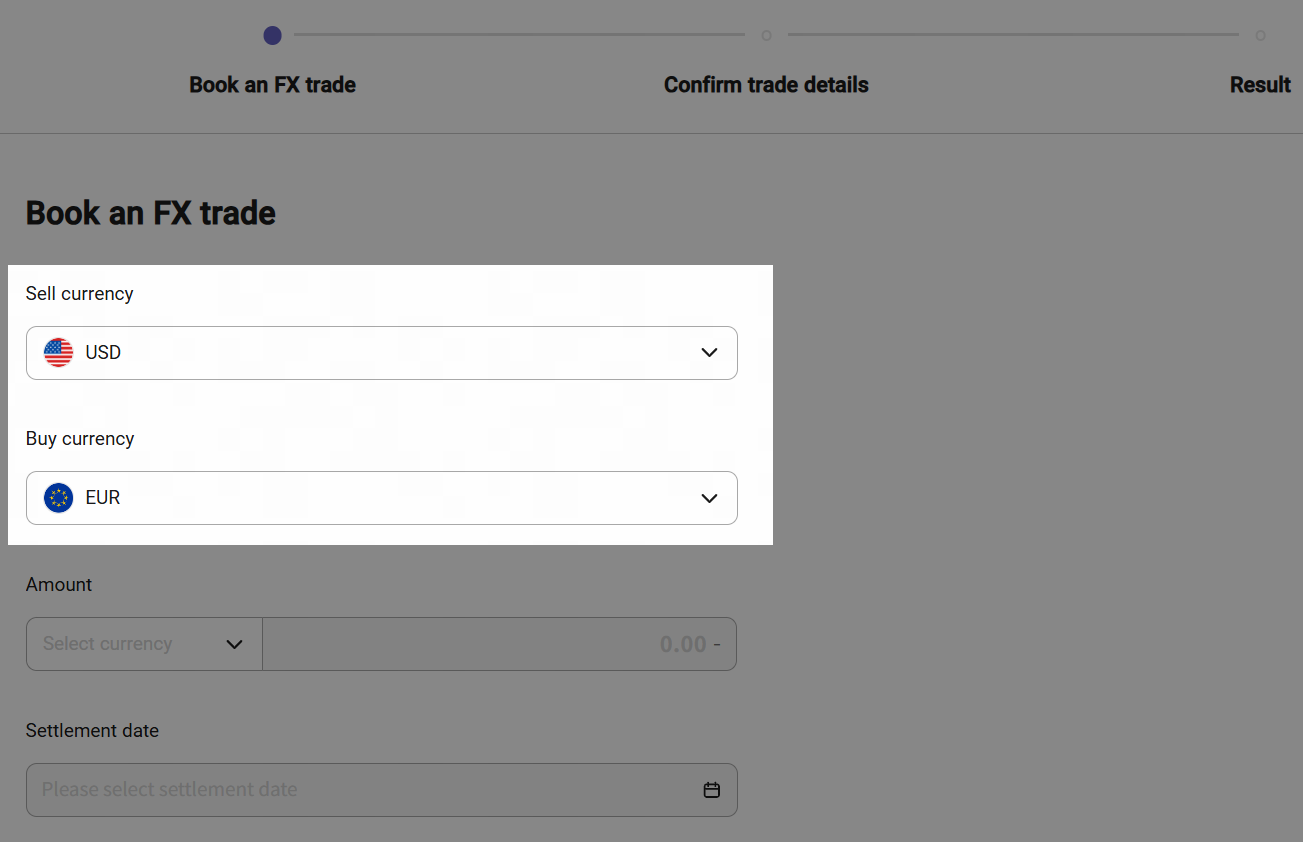
Task: Focus the amount input showing 0.00
Action: (x=499, y=644)
